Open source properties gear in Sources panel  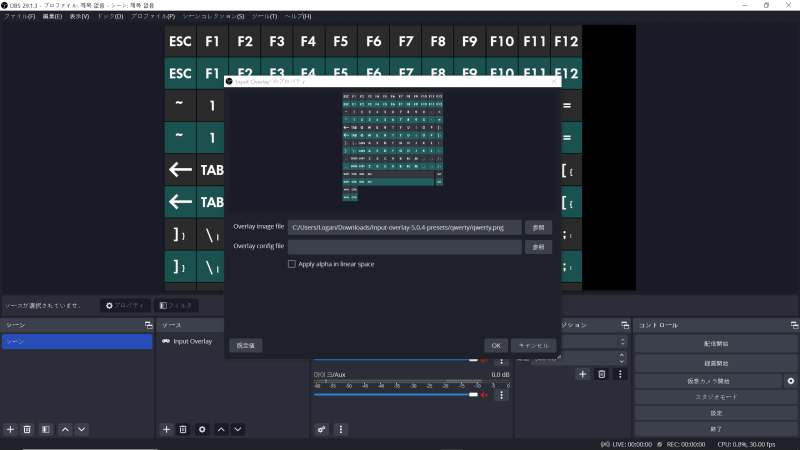click(x=202, y=429)
